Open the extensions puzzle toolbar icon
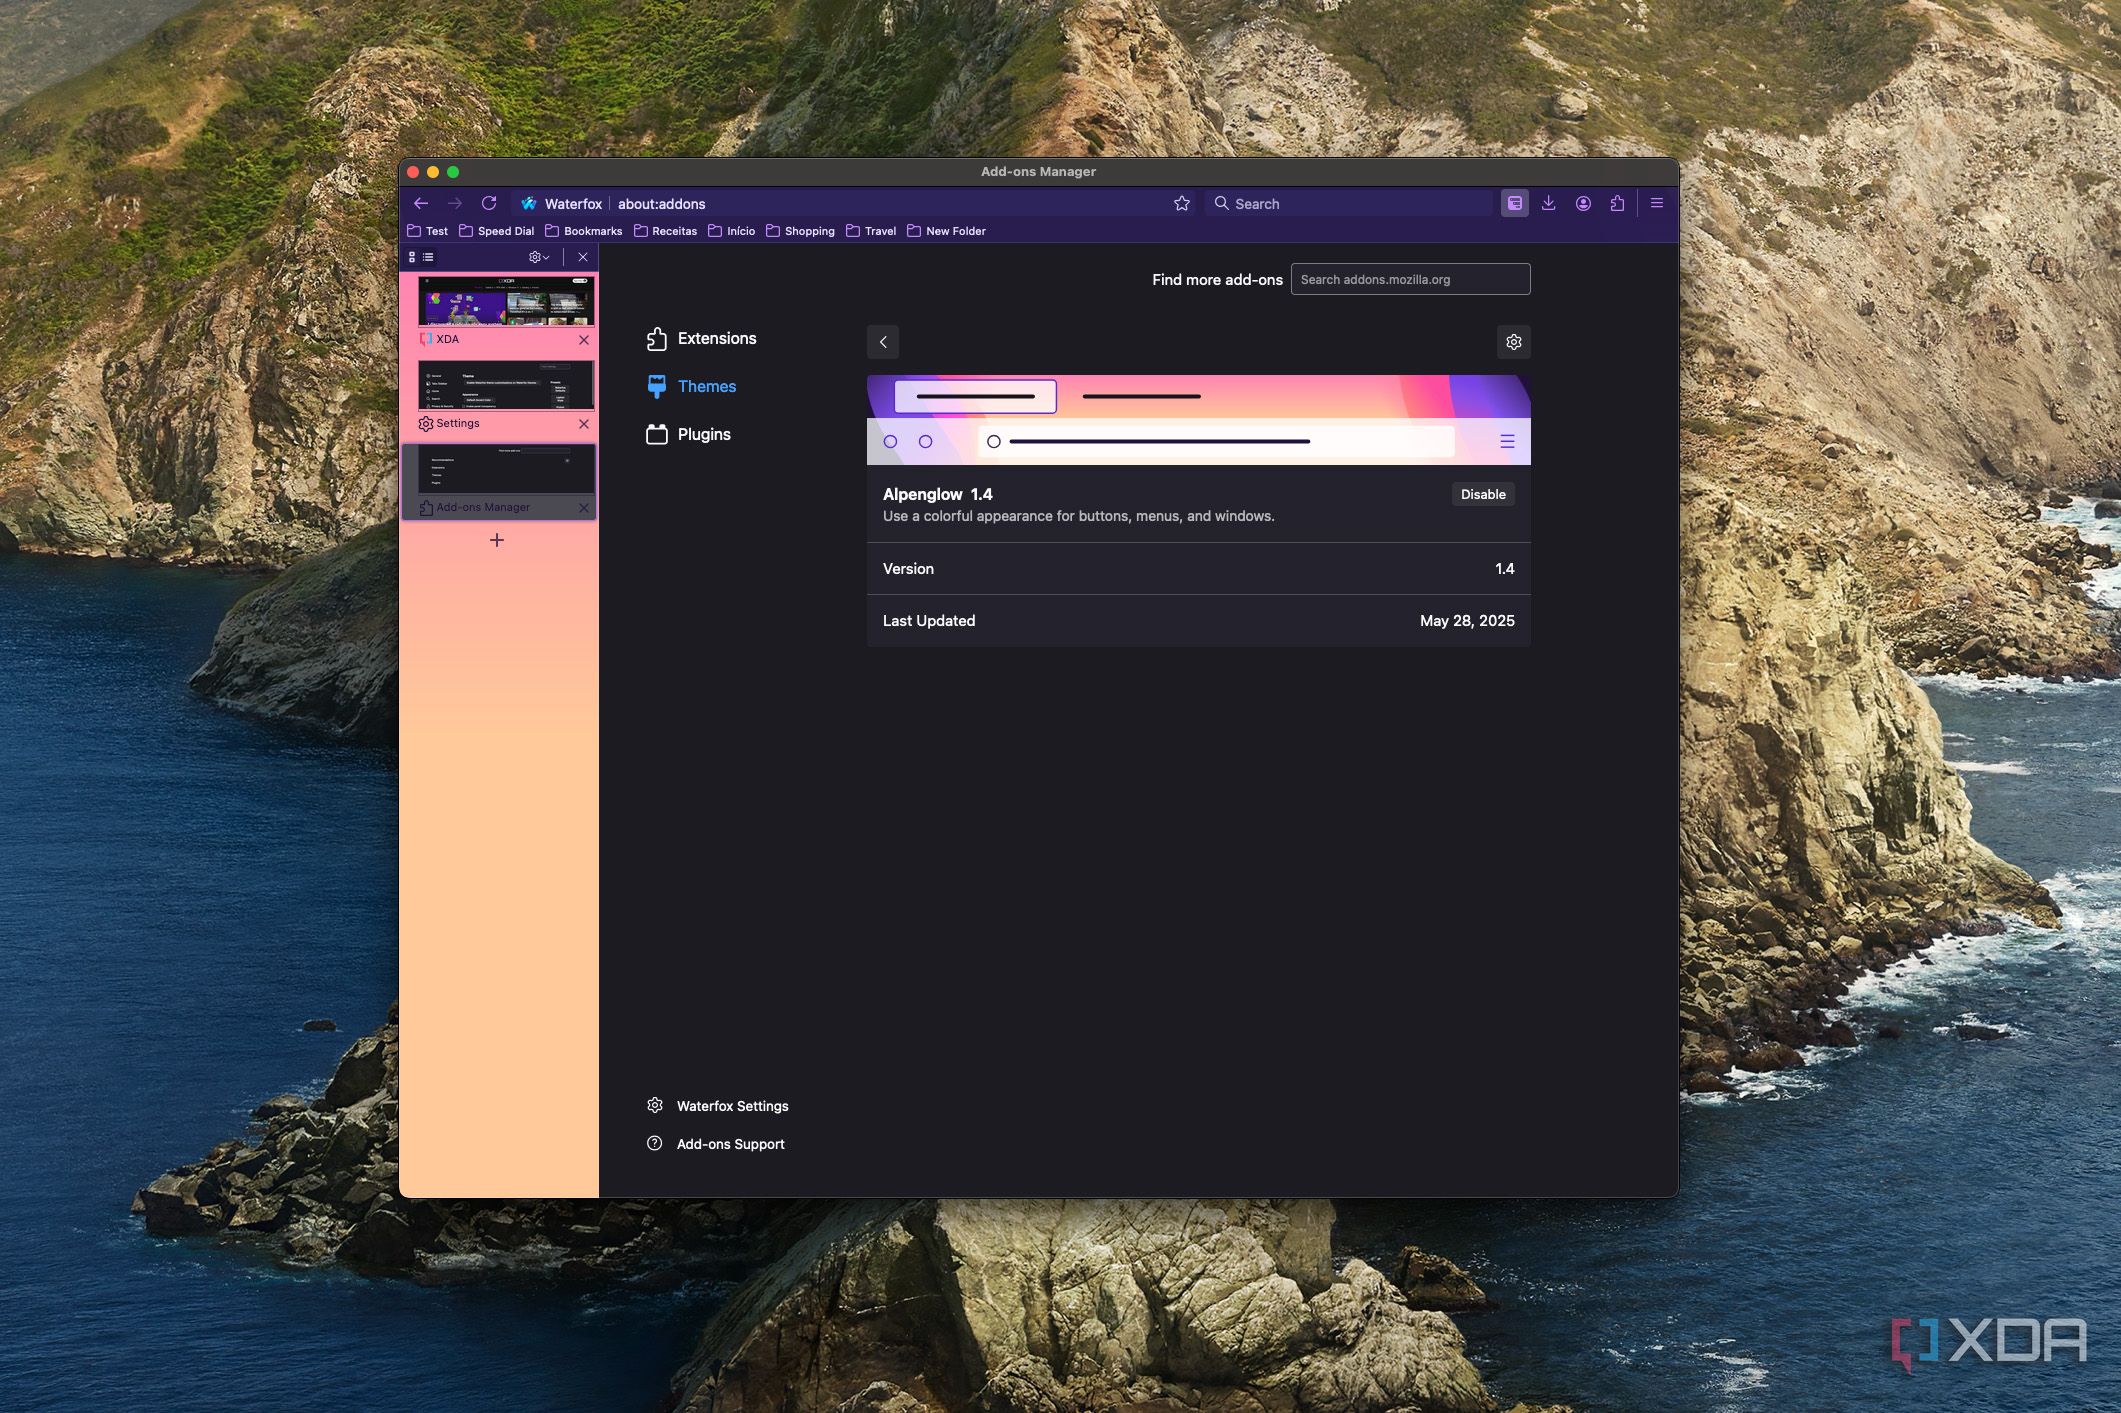 1617,203
